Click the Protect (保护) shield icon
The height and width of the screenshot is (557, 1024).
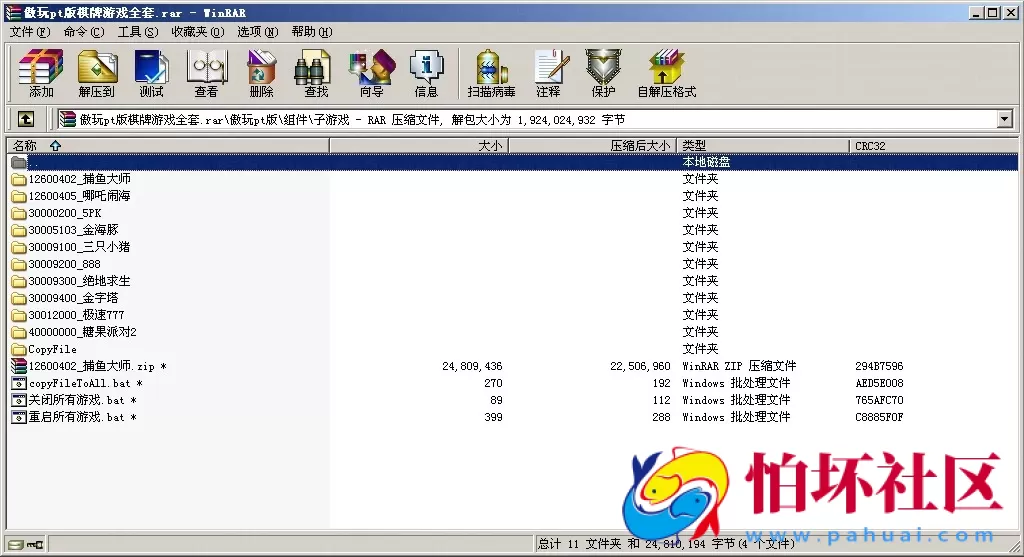point(603,73)
